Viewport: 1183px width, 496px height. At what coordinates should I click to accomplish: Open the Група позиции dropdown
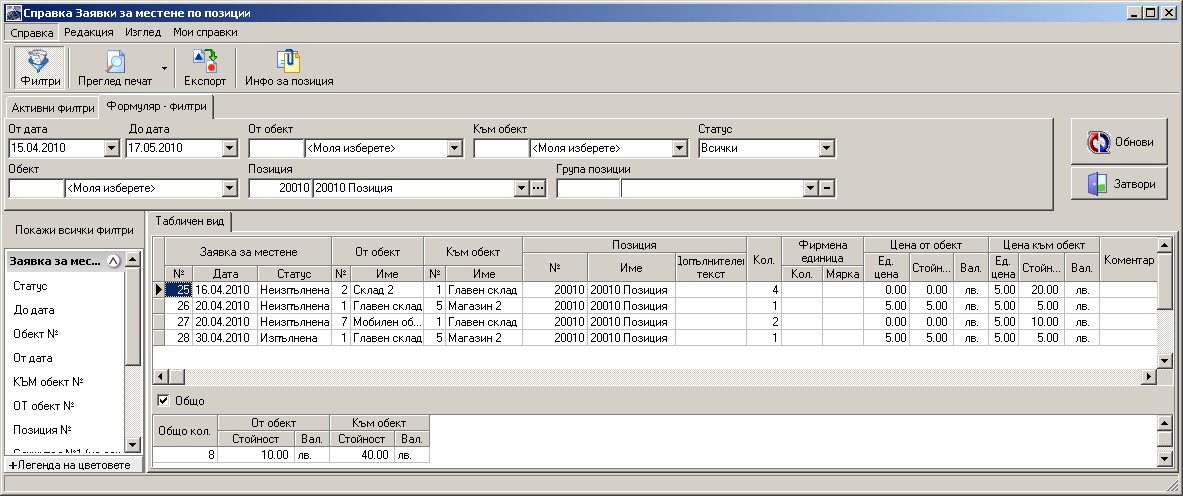(810, 188)
